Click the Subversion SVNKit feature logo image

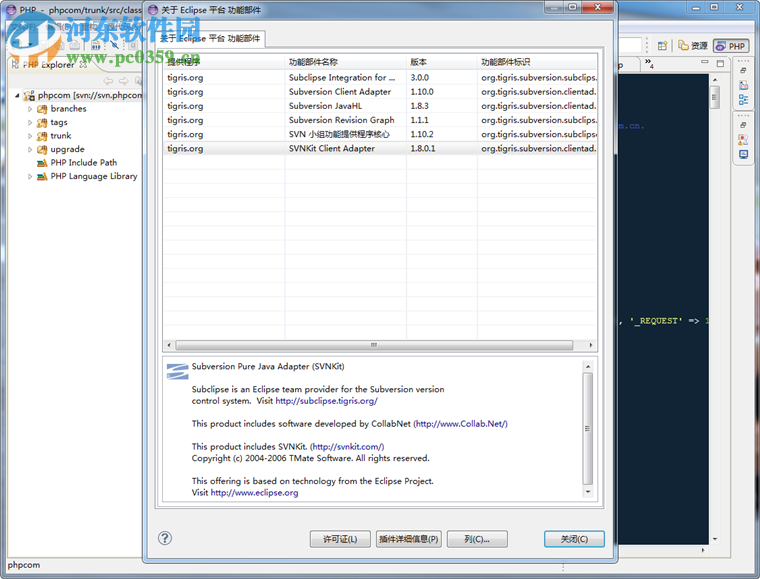point(177,371)
